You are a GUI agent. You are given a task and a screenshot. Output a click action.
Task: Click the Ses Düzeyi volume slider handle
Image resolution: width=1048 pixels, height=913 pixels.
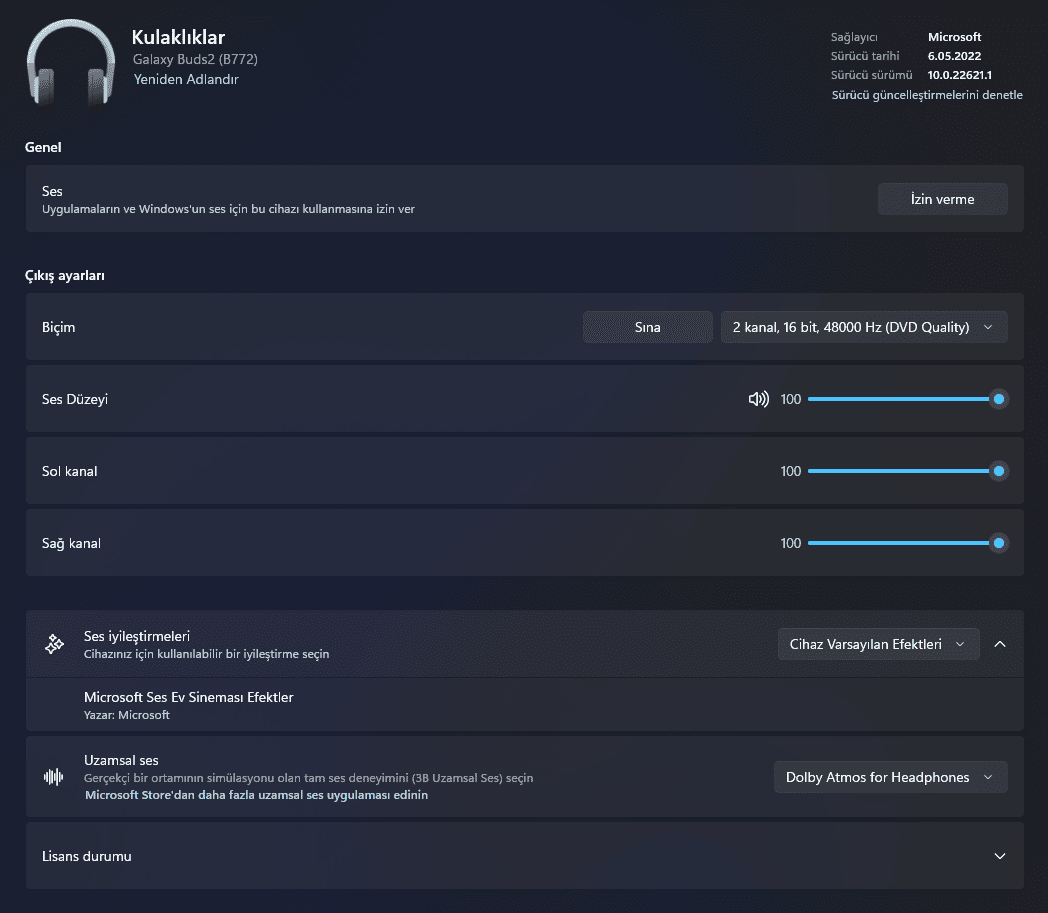998,399
